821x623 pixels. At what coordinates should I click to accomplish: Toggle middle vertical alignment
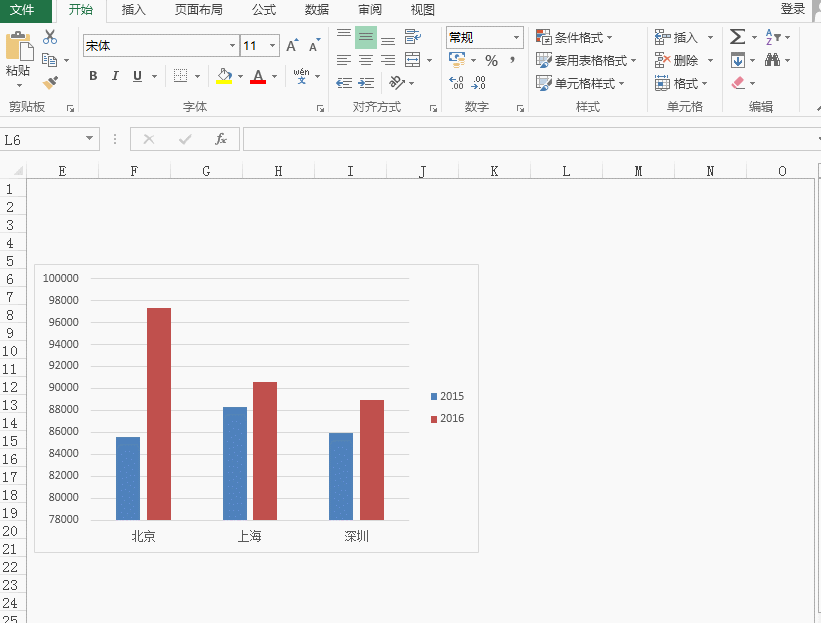[366, 37]
